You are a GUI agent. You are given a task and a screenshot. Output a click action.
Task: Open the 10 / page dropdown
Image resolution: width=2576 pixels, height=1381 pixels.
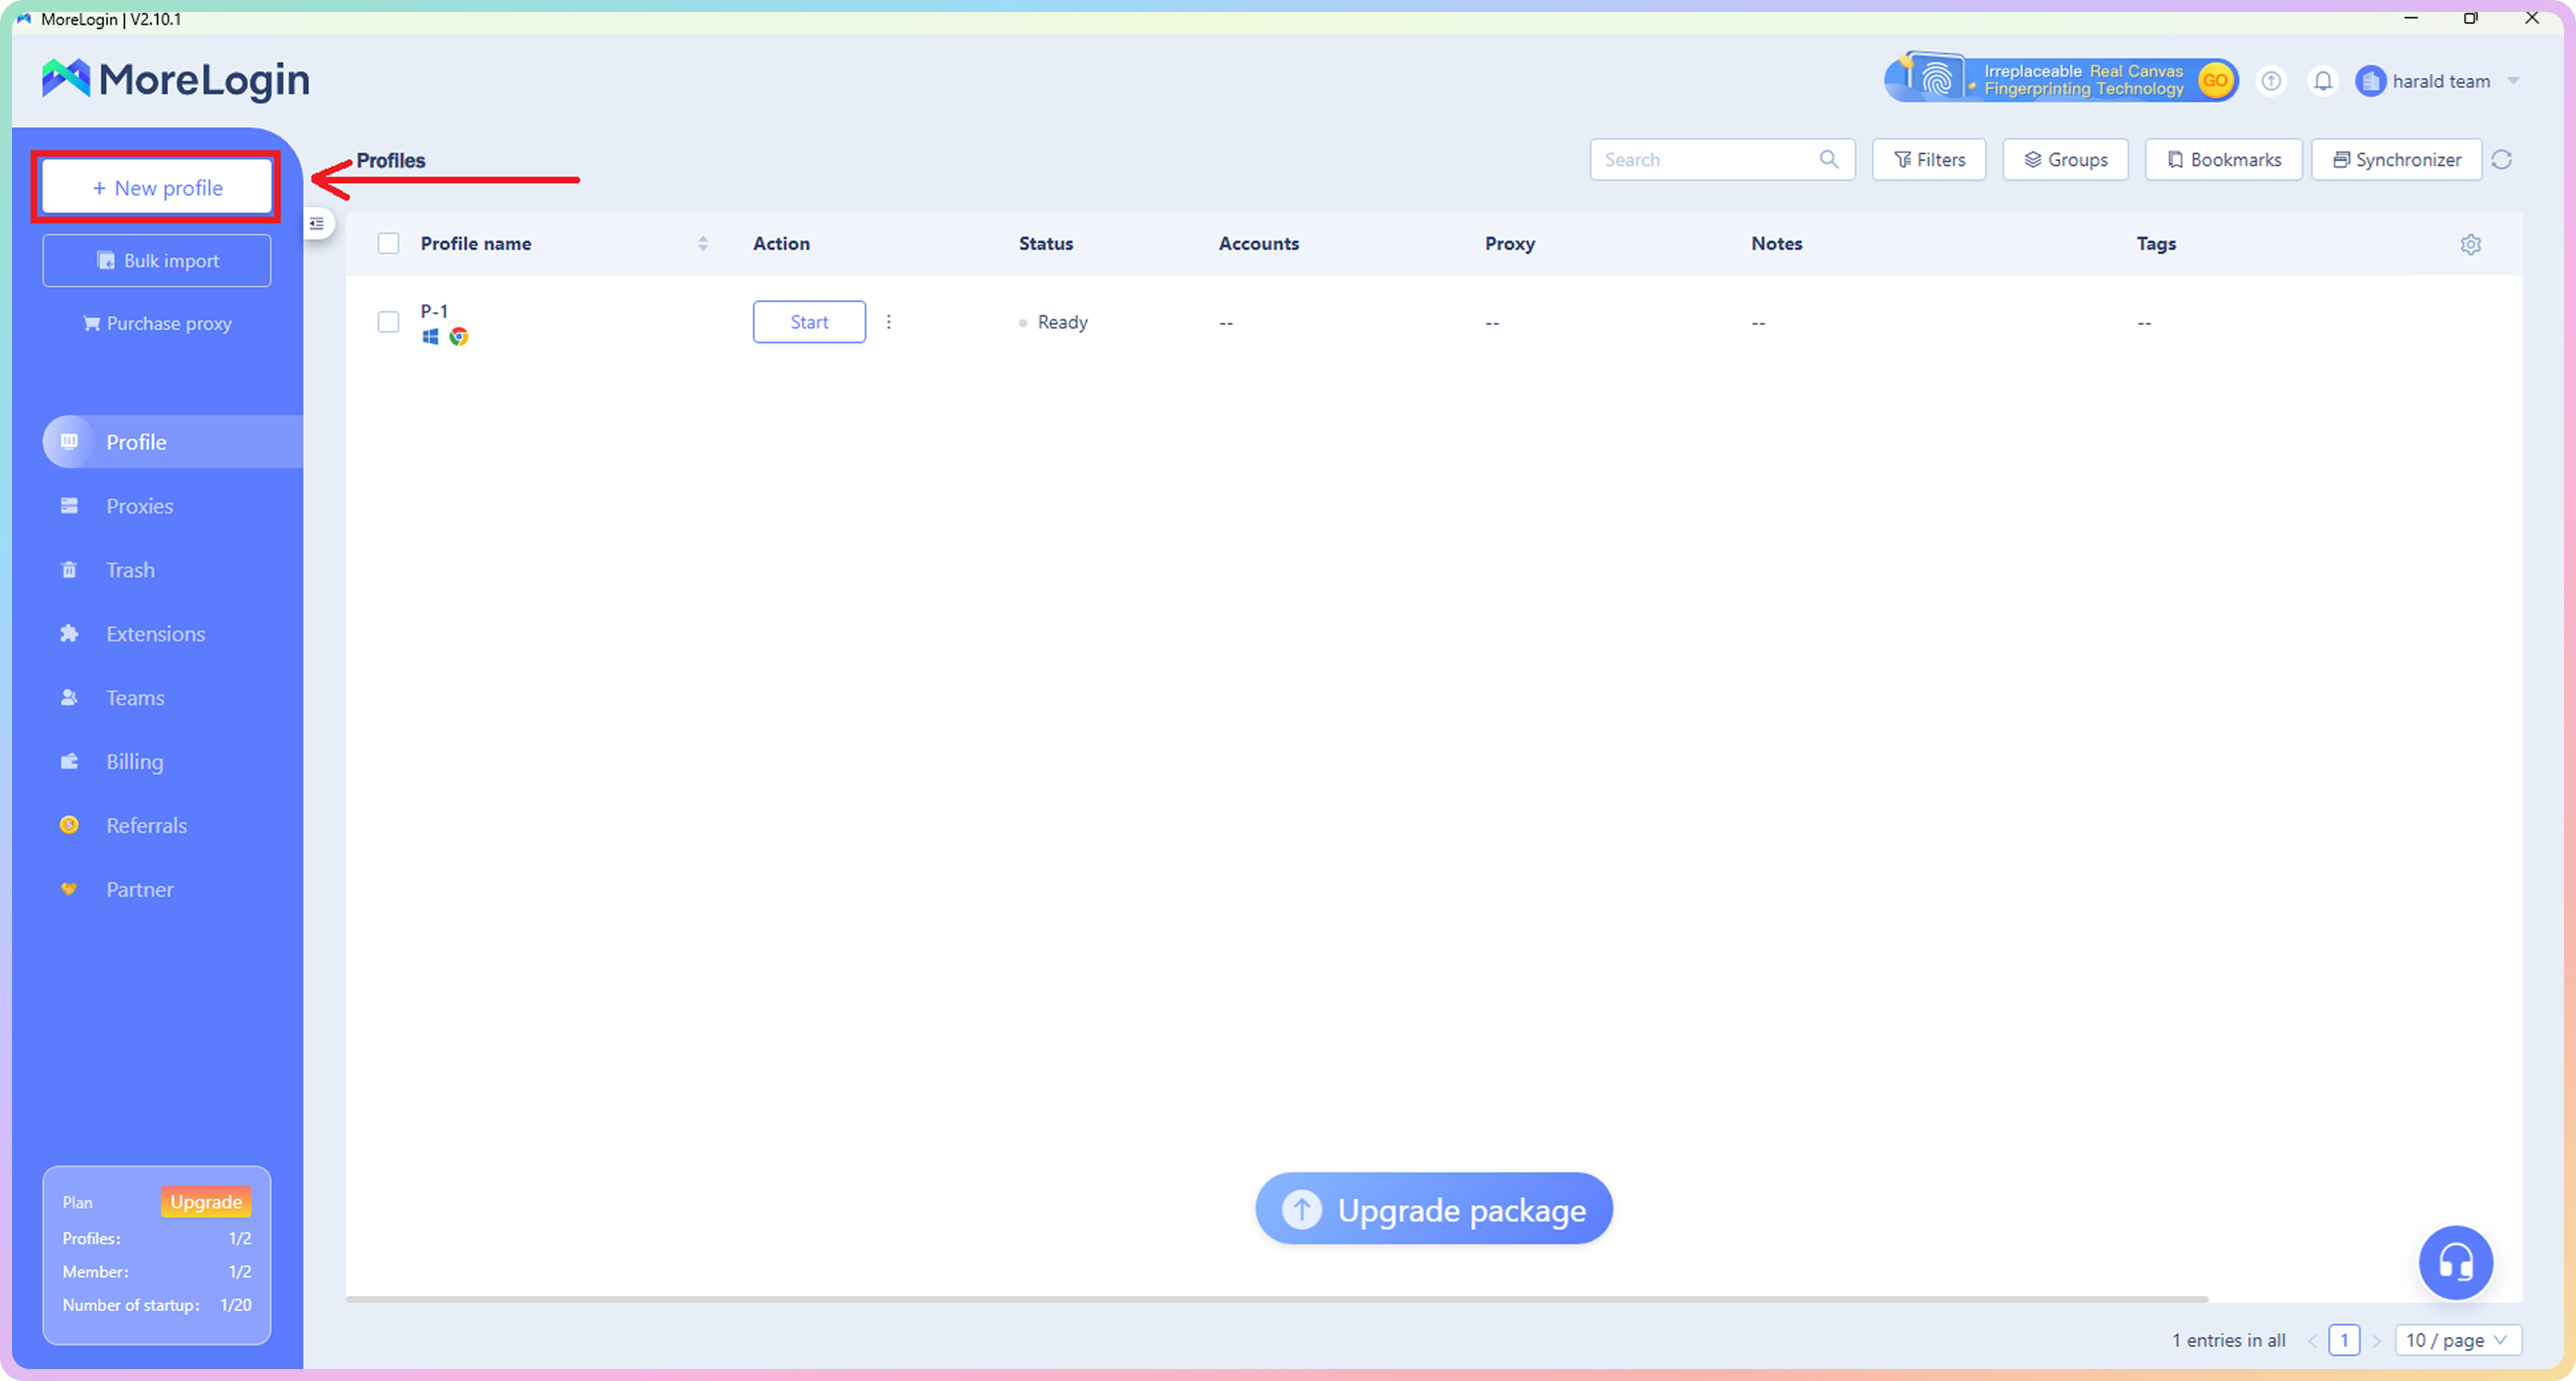[2457, 1340]
